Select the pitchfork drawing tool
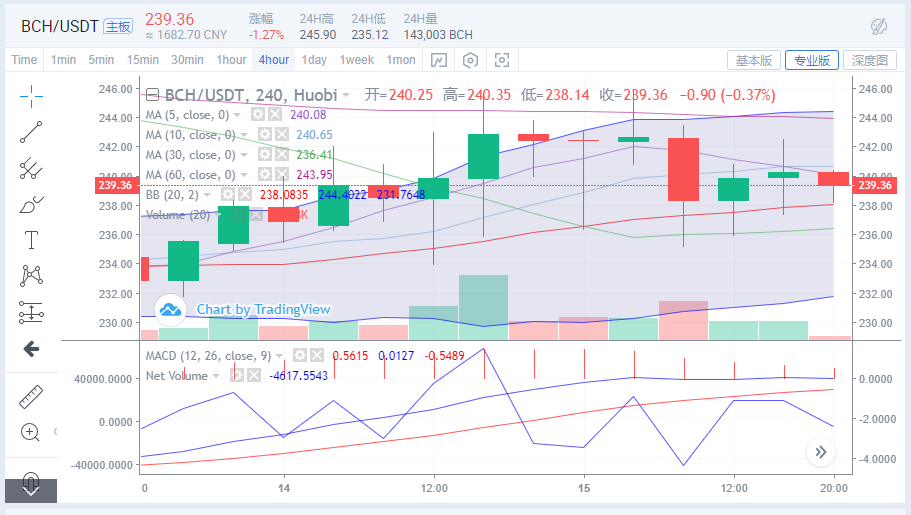Screen dimensions: 911x515 (x=31, y=169)
